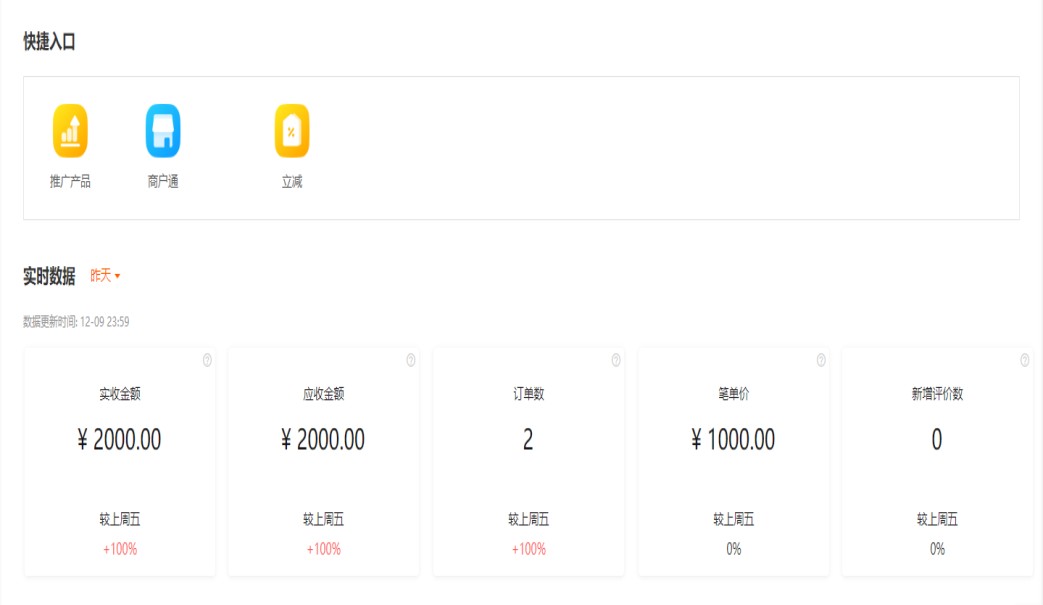
Task: Click the 实时数据 section heading
Action: [x=49, y=277]
